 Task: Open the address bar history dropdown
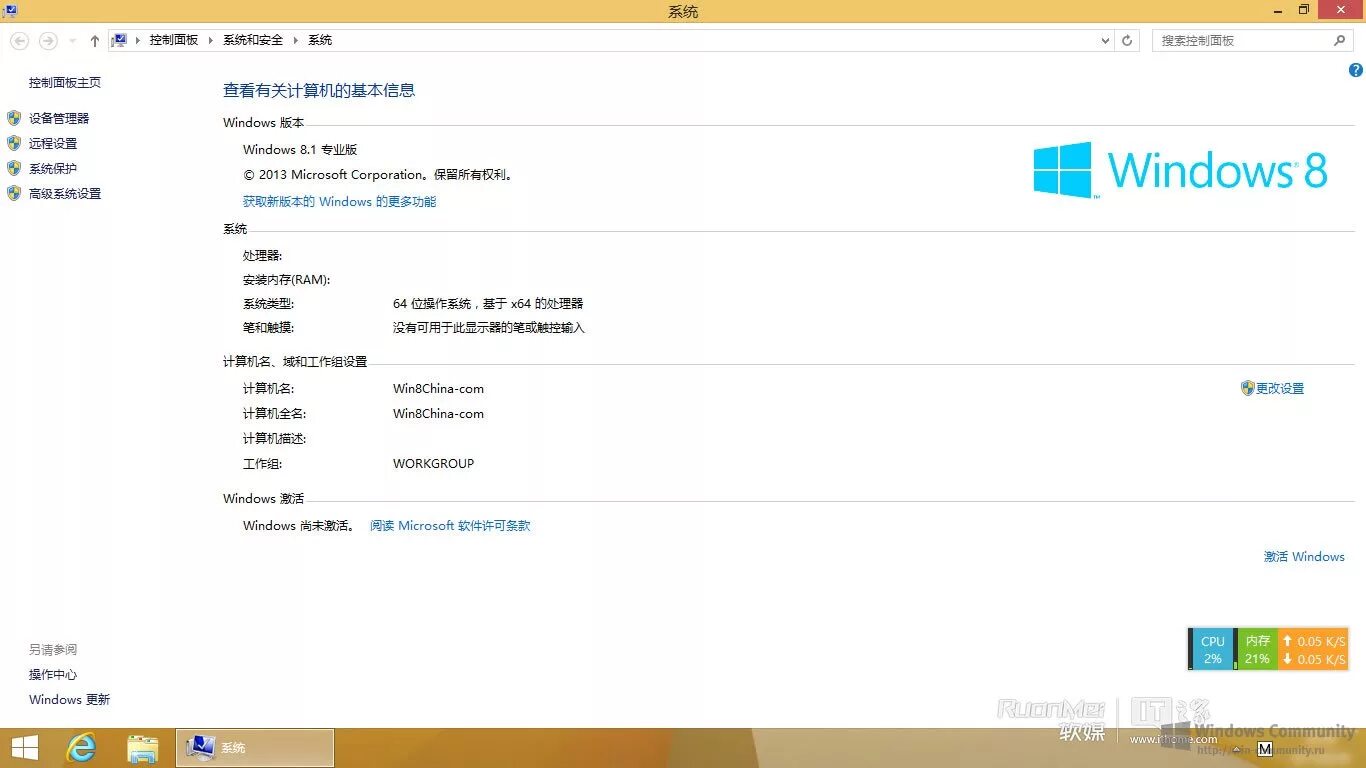pos(1105,41)
